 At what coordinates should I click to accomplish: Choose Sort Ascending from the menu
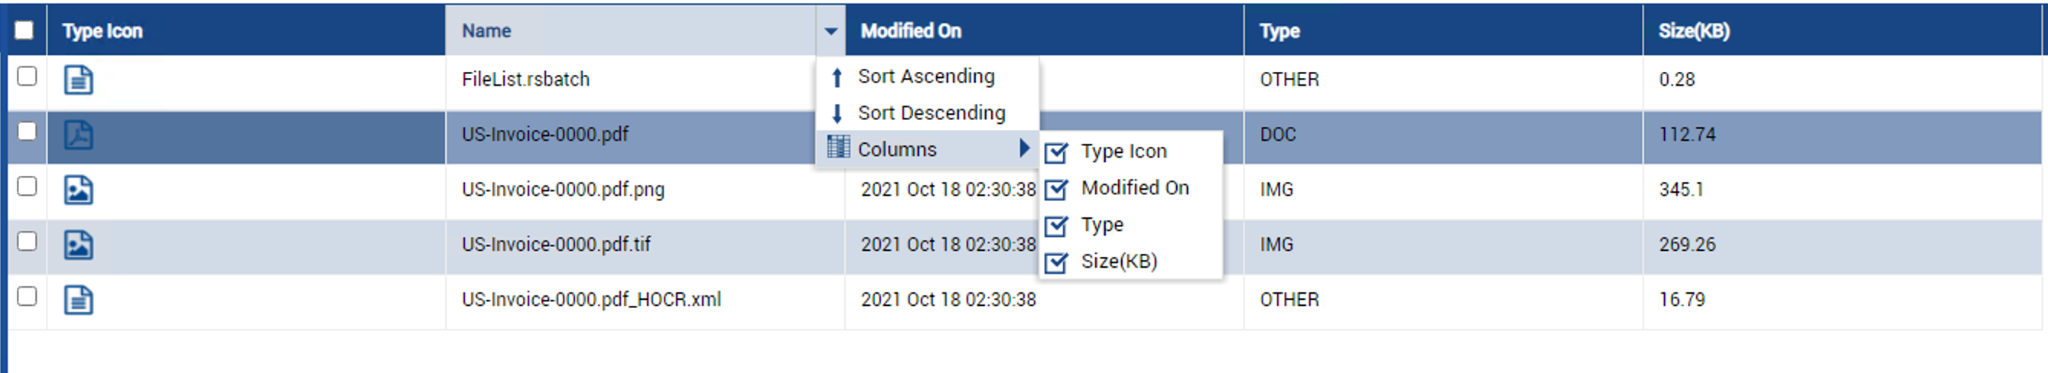[928, 76]
